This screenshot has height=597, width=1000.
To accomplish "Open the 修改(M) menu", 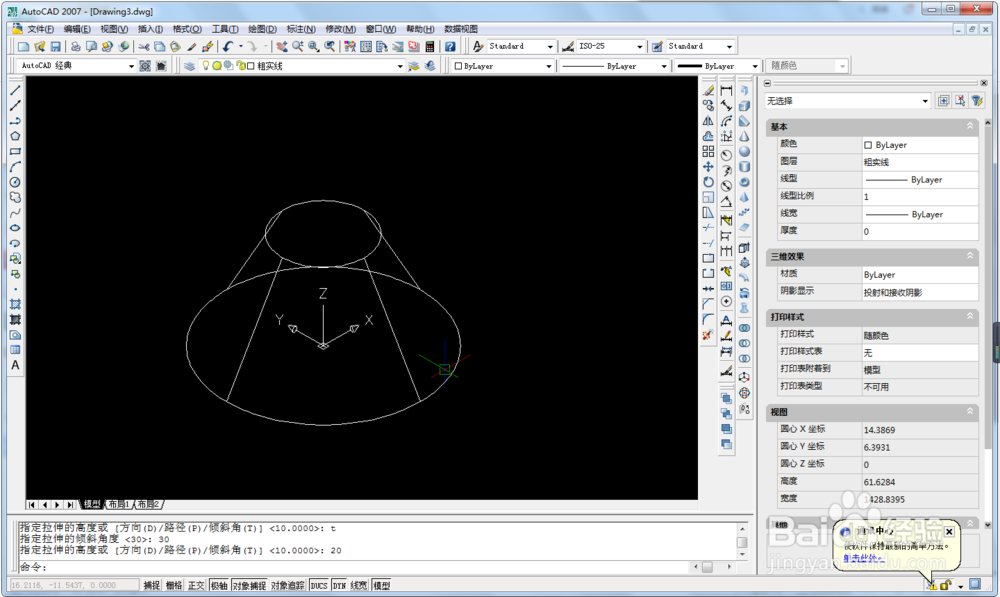I will 341,29.
